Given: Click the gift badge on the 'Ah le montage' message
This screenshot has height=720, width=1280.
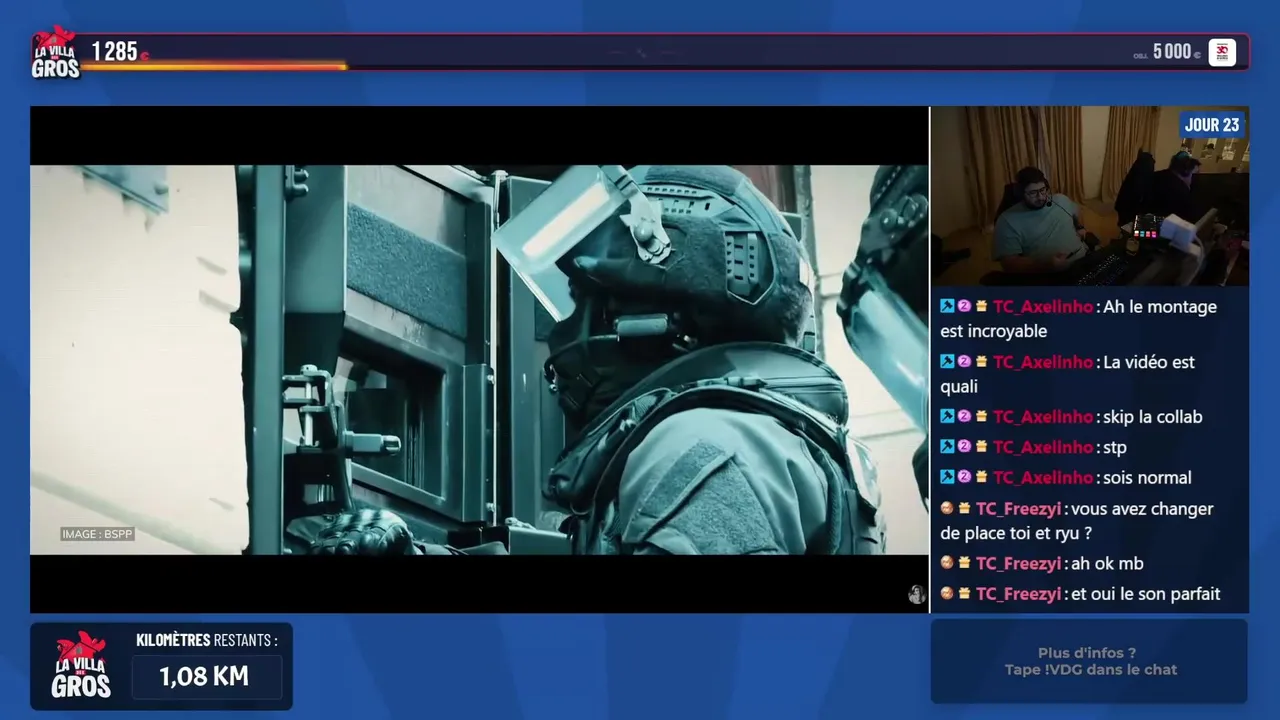Looking at the screenshot, I should tap(981, 306).
